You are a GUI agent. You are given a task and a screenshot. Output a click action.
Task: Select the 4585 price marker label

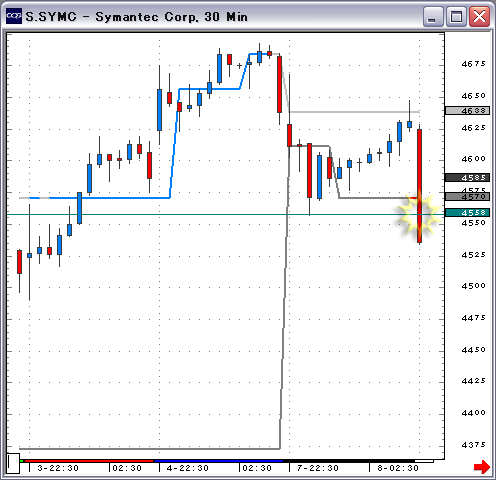click(x=467, y=178)
